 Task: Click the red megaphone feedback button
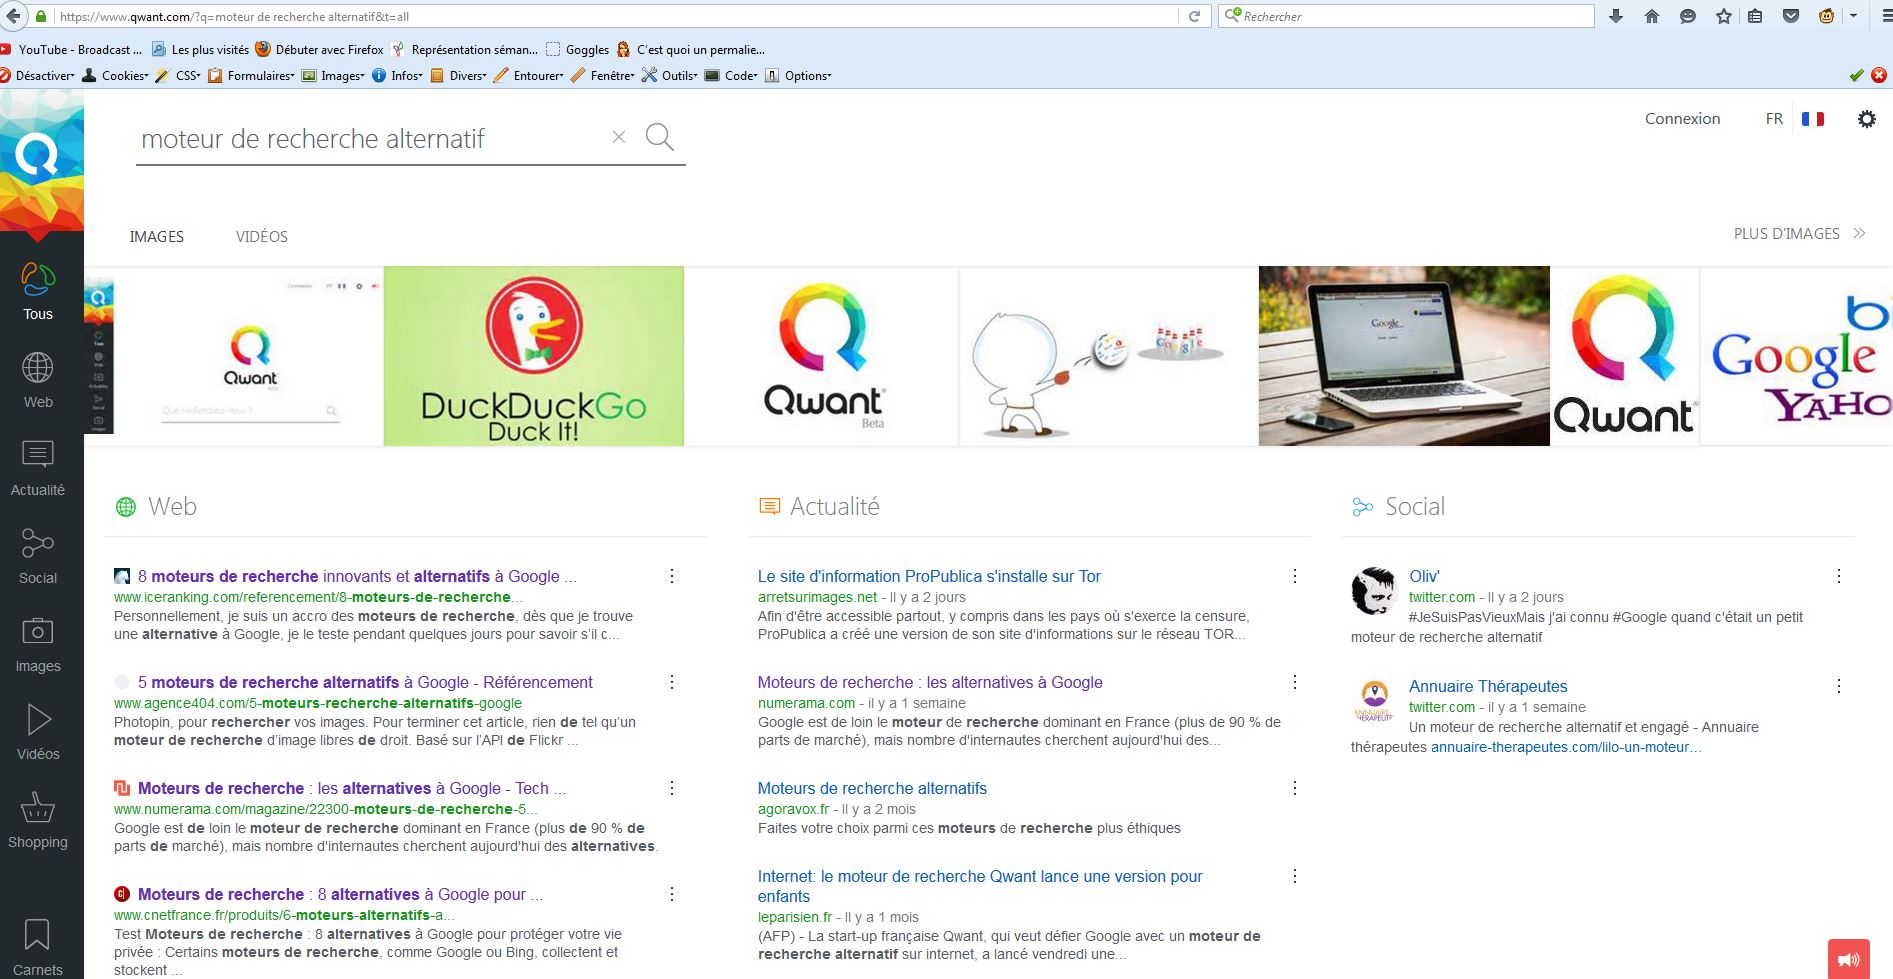1848,959
